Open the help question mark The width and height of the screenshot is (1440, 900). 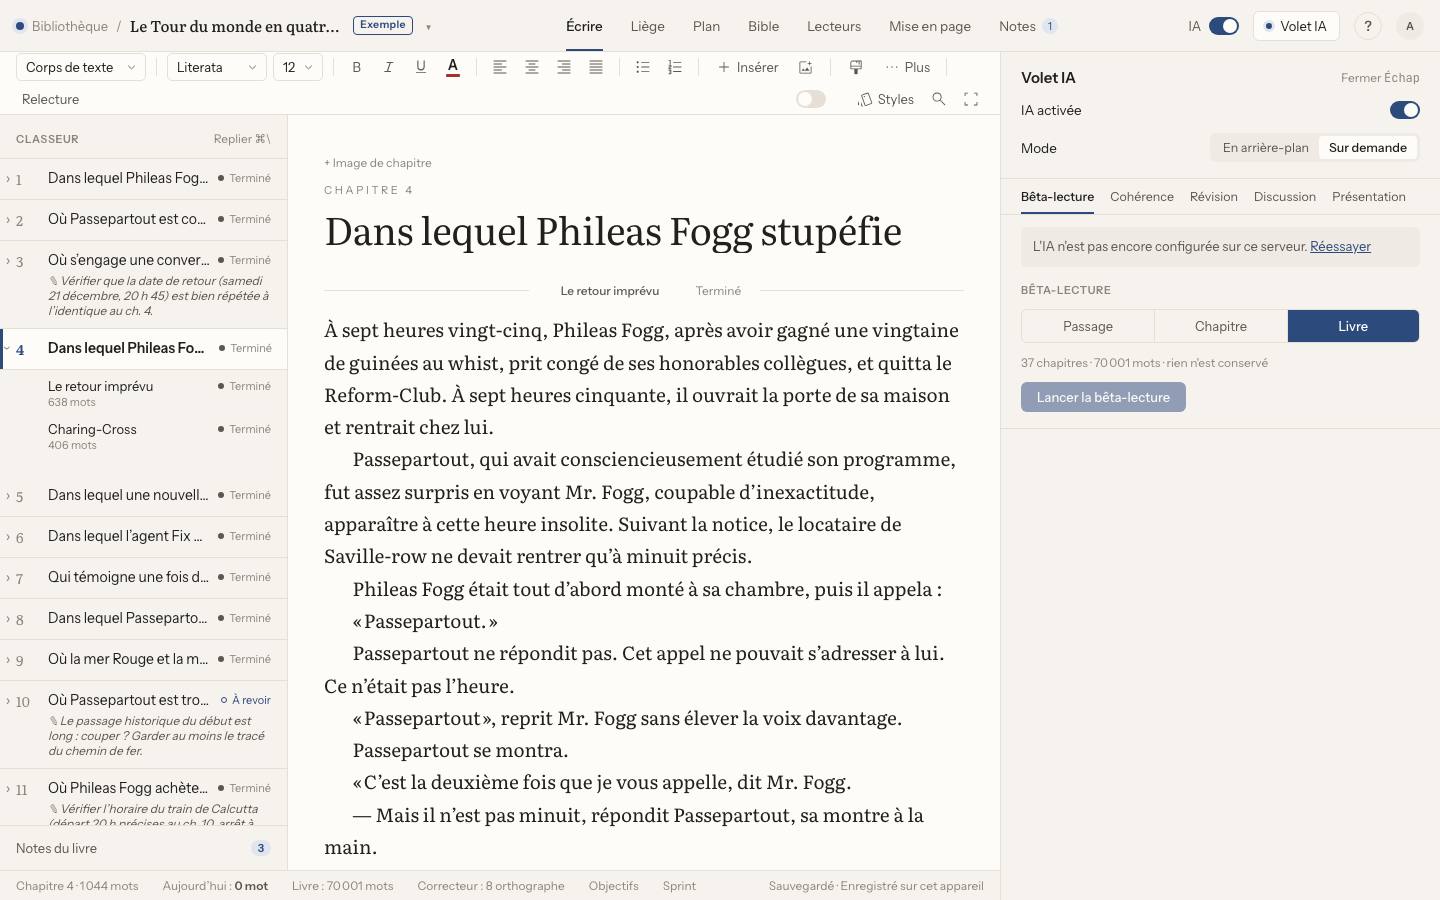pyautogui.click(x=1368, y=26)
